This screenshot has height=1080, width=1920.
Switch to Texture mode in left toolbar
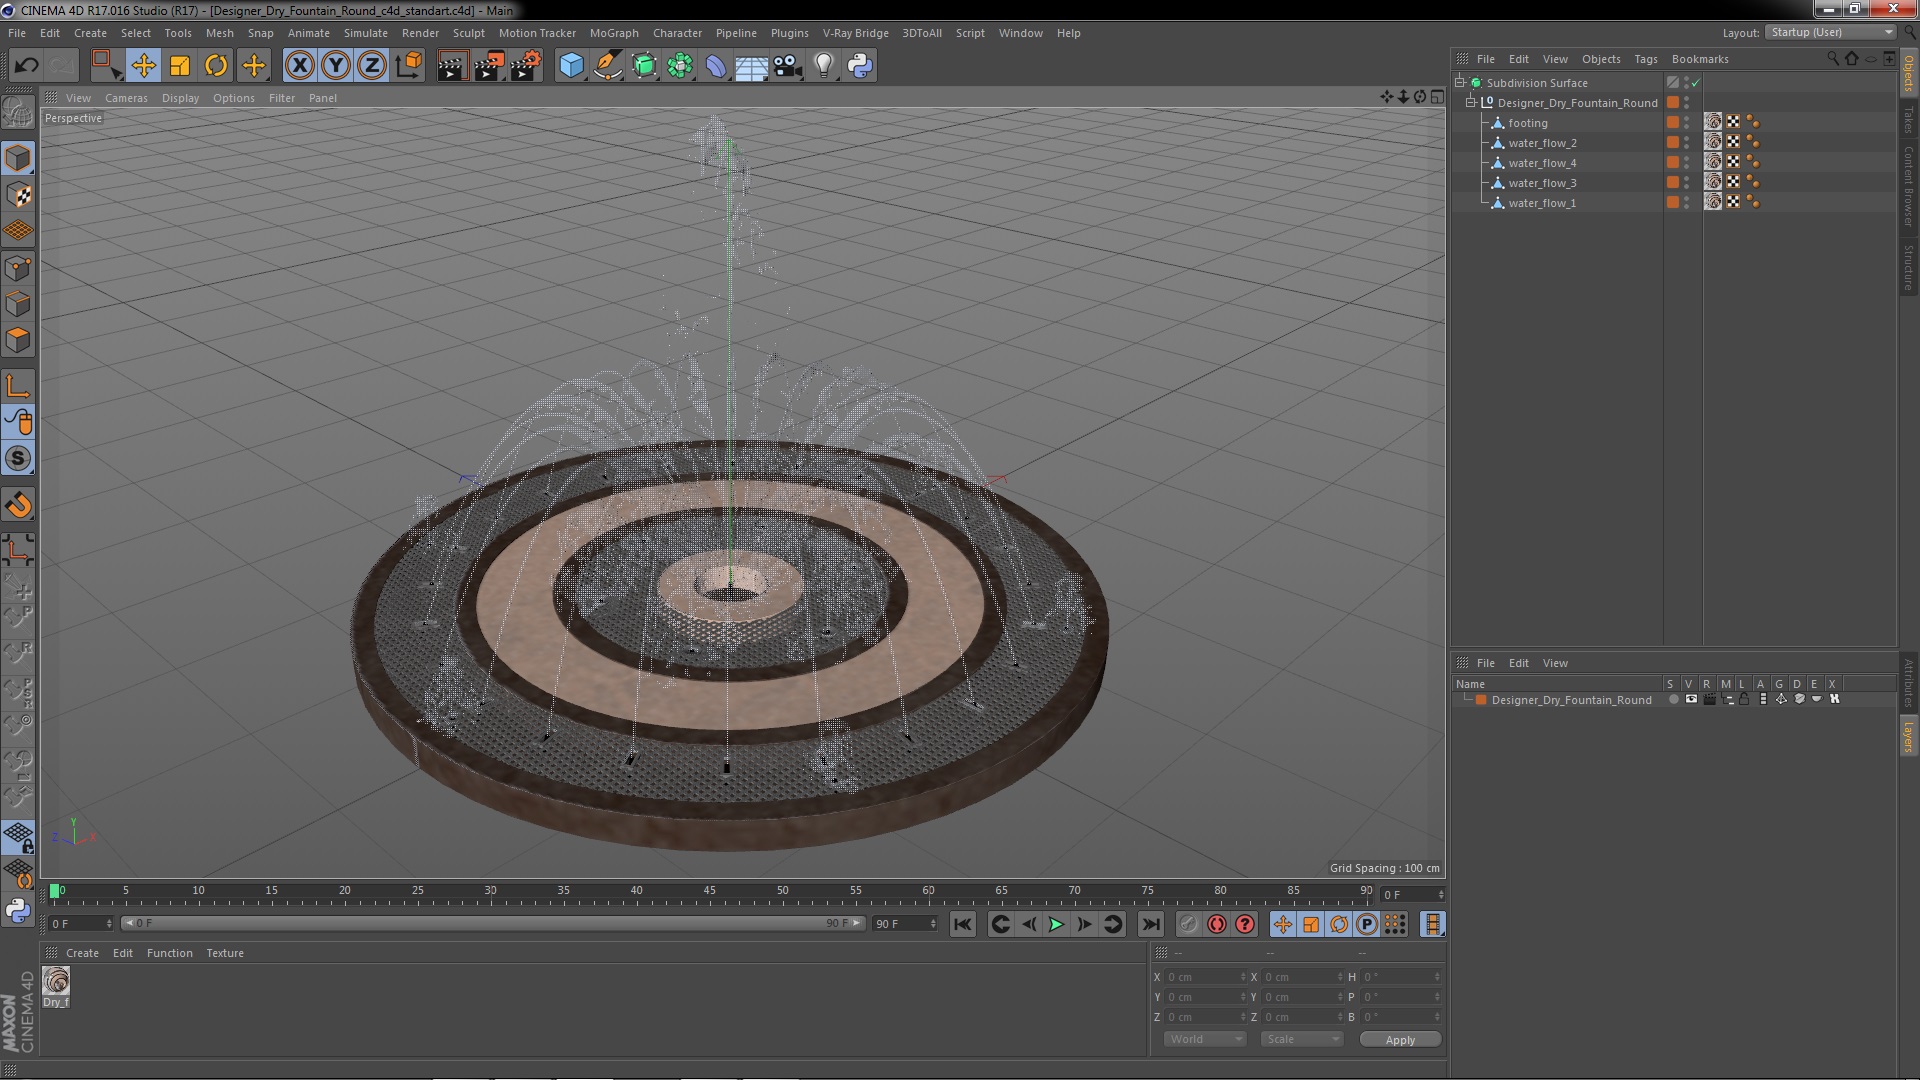point(18,195)
